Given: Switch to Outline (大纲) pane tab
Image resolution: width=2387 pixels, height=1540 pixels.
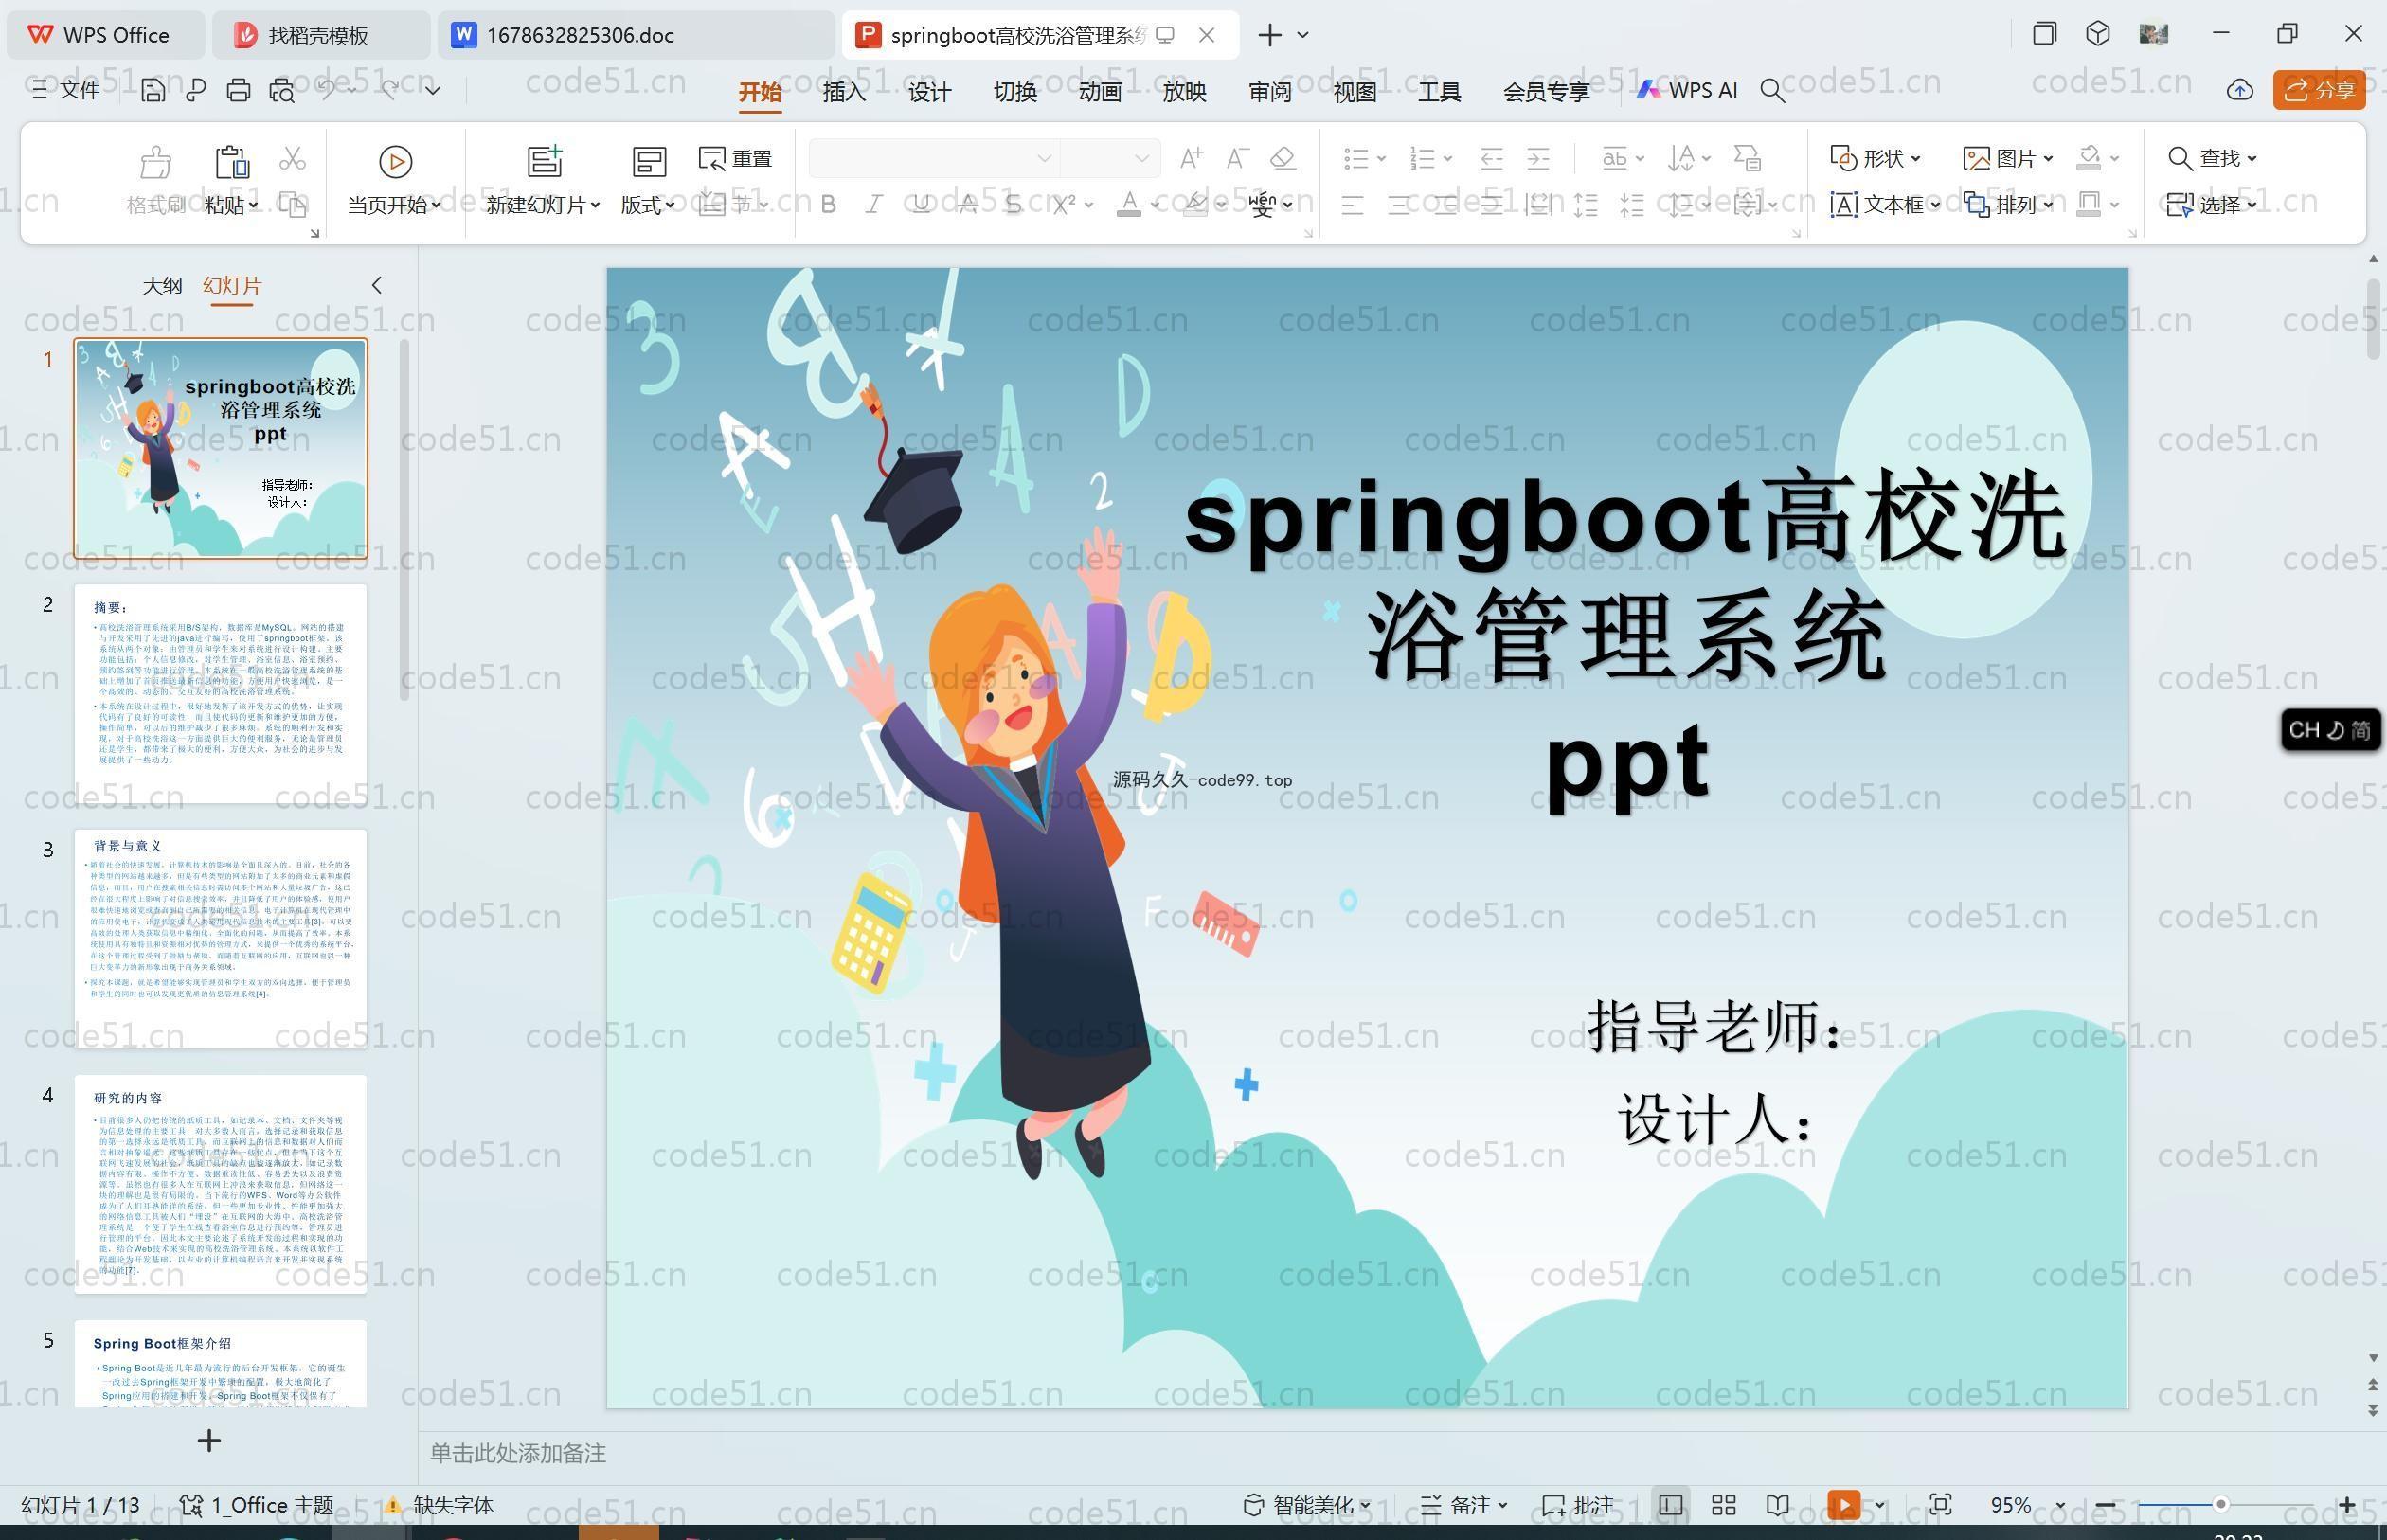Looking at the screenshot, I should [162, 285].
